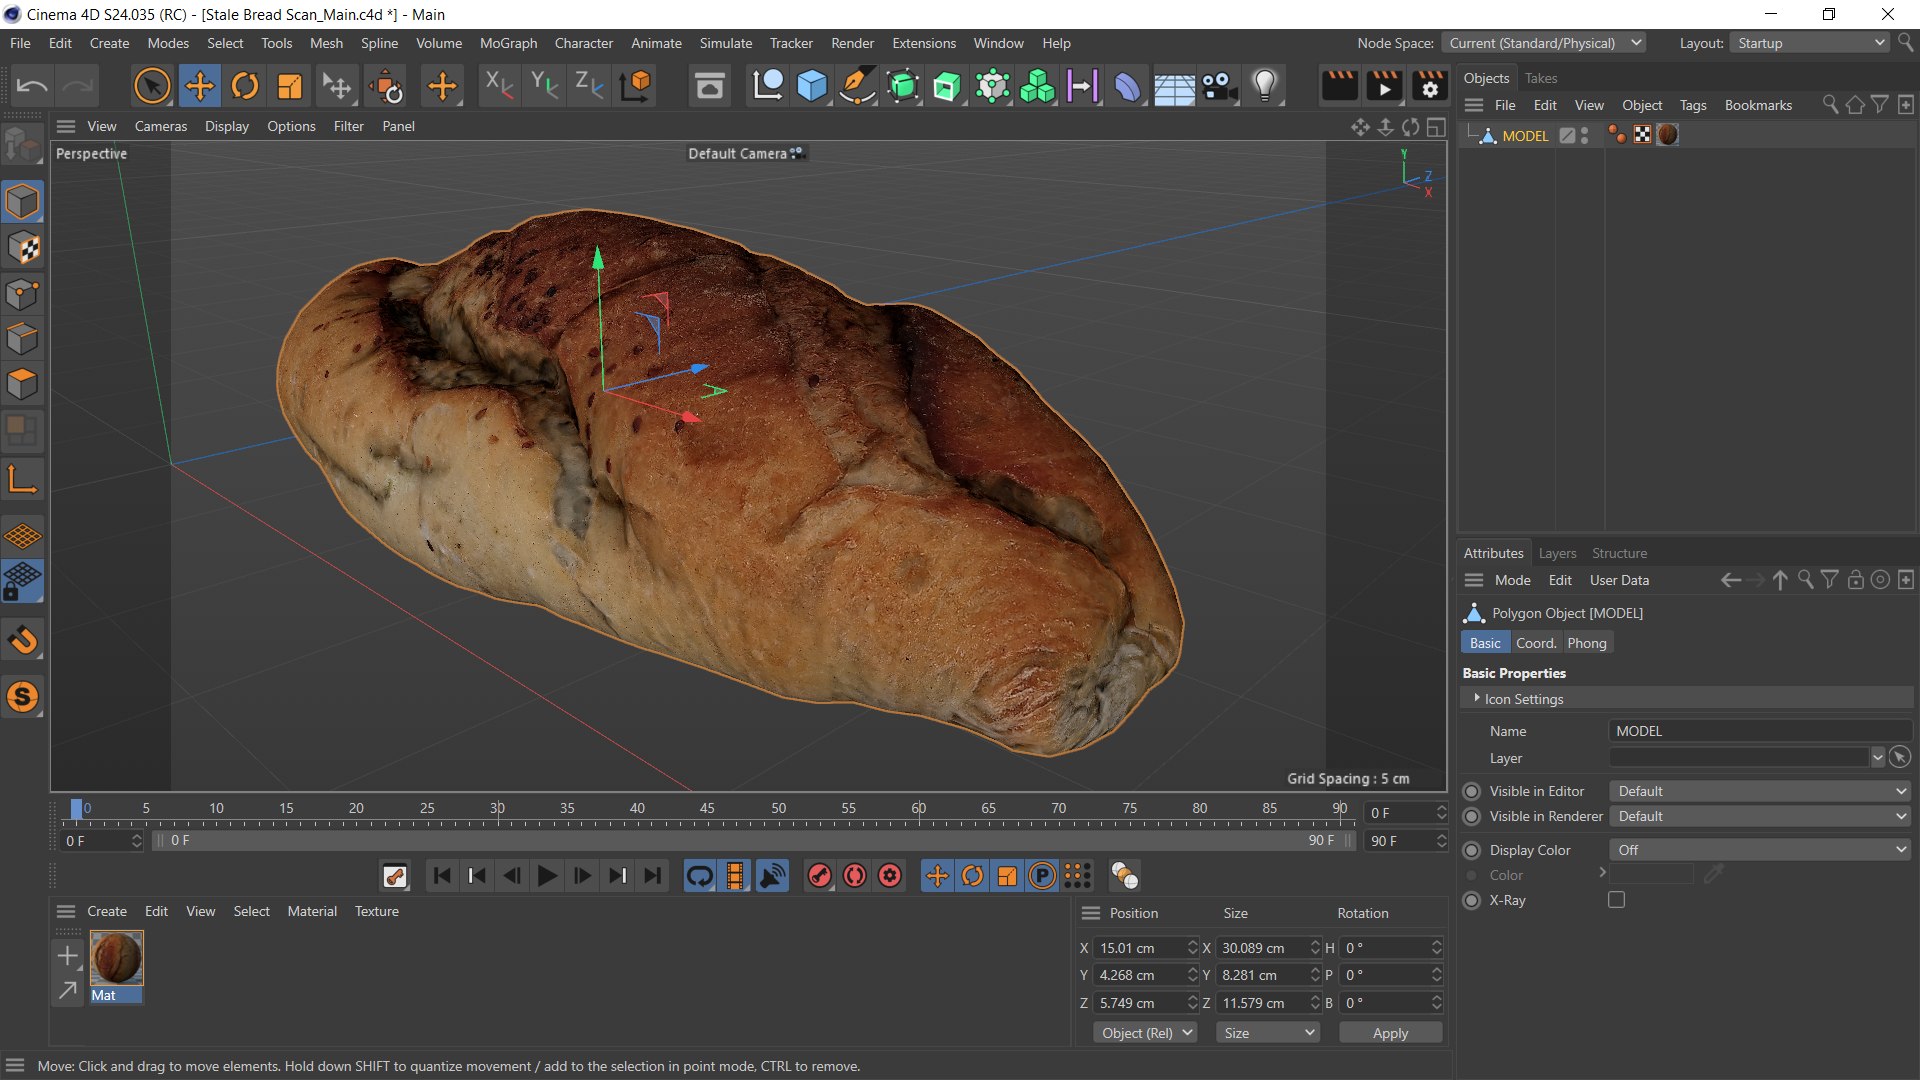Viewport: 1920px width, 1080px height.
Task: Click the Undo arrow icon
Action: tap(32, 87)
